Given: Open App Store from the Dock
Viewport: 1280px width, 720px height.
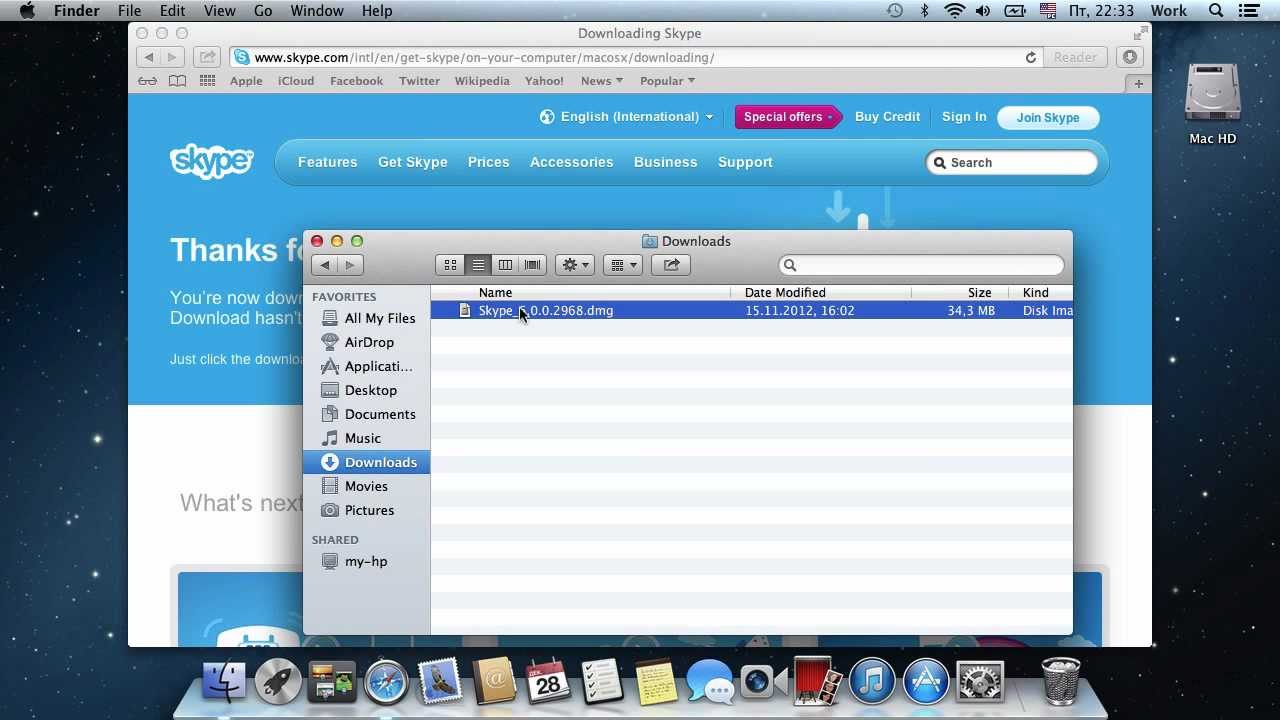Looking at the screenshot, I should [926, 682].
